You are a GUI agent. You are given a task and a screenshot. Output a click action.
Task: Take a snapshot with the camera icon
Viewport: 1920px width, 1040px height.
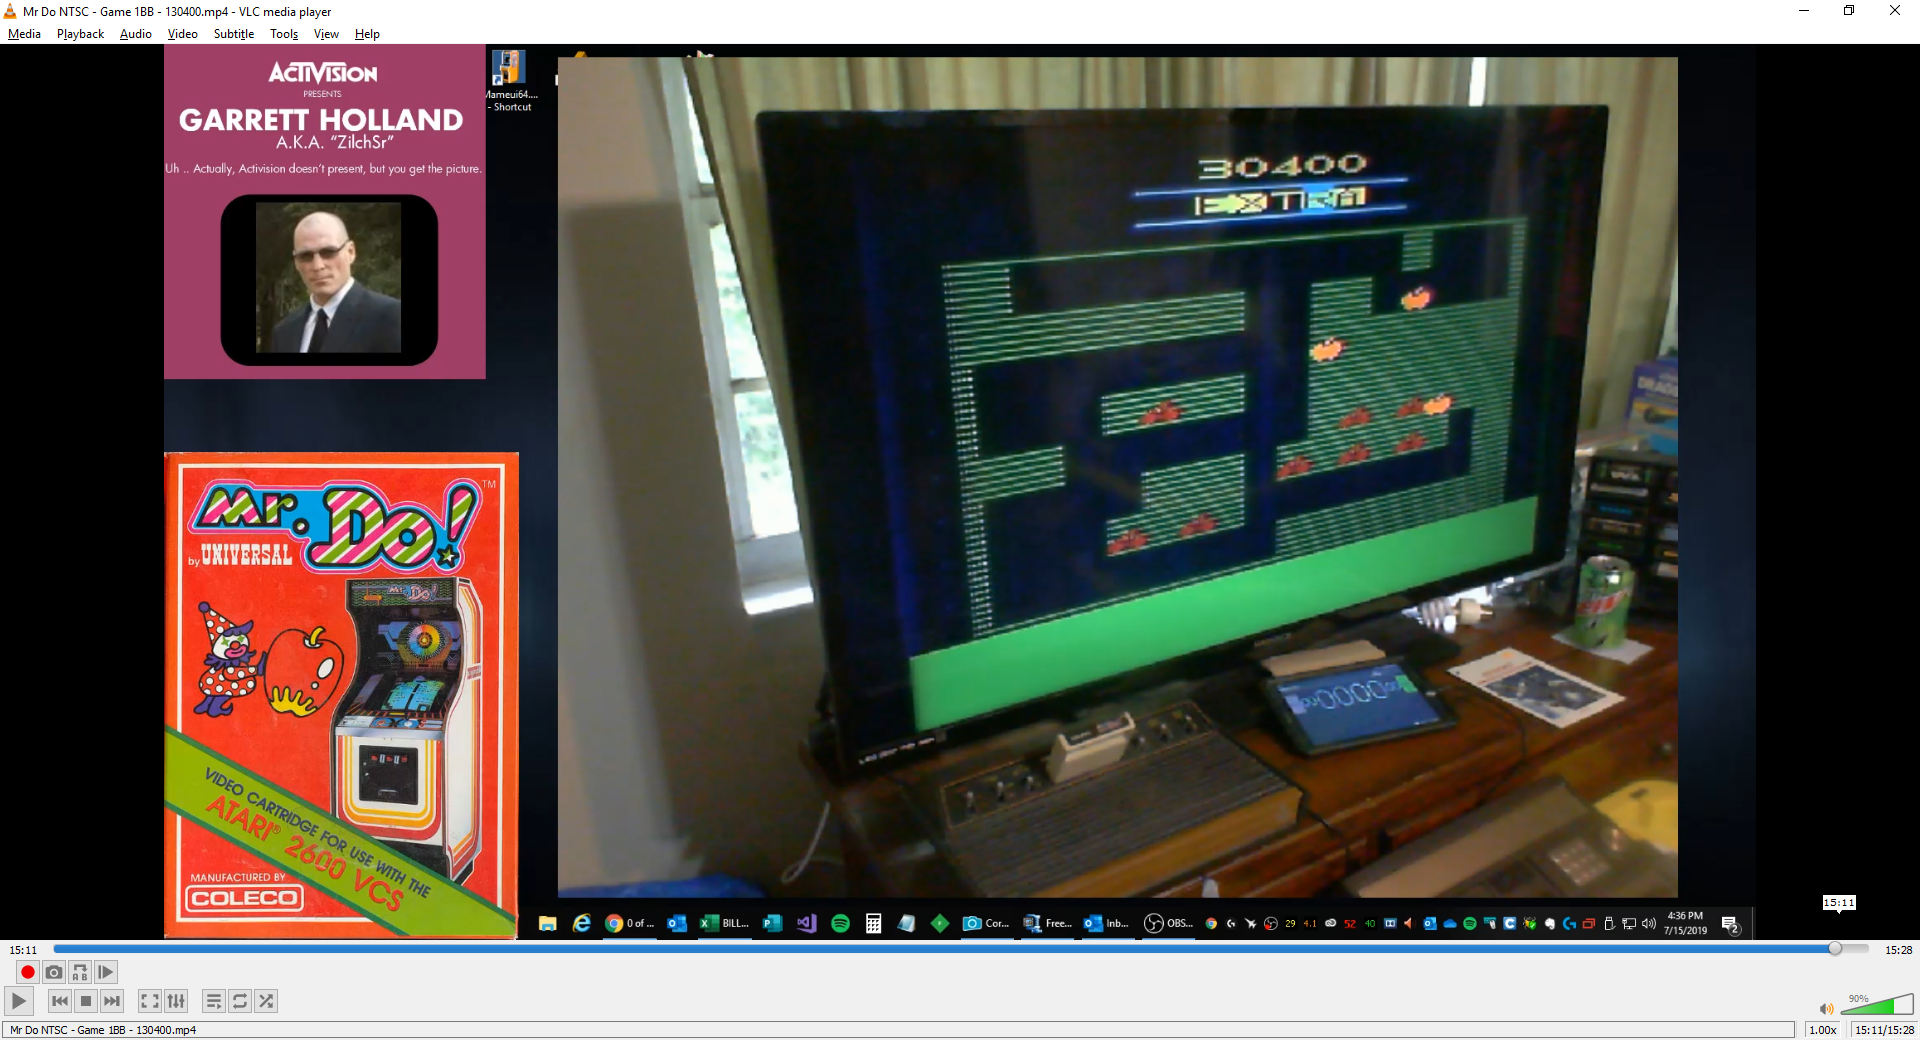tap(54, 972)
